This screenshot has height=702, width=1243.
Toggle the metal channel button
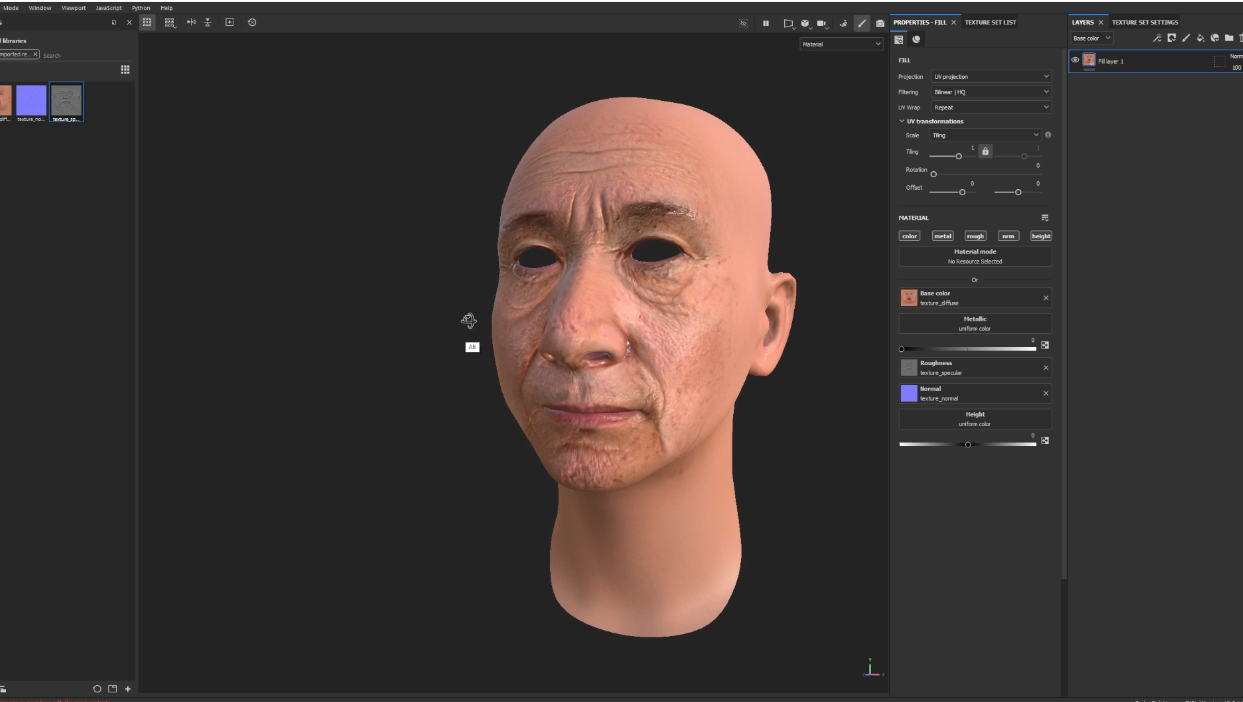pyautogui.click(x=942, y=236)
